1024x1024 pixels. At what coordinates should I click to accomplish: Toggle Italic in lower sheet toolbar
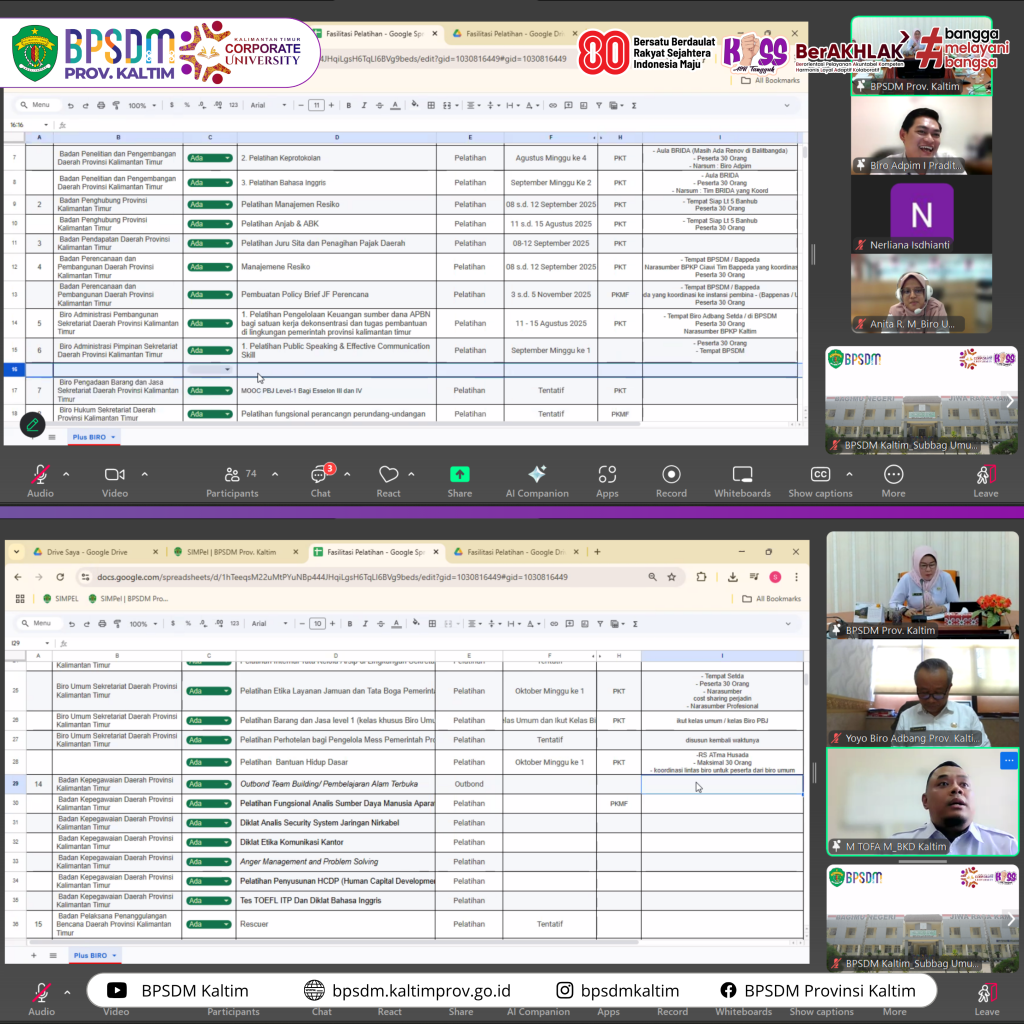point(365,624)
